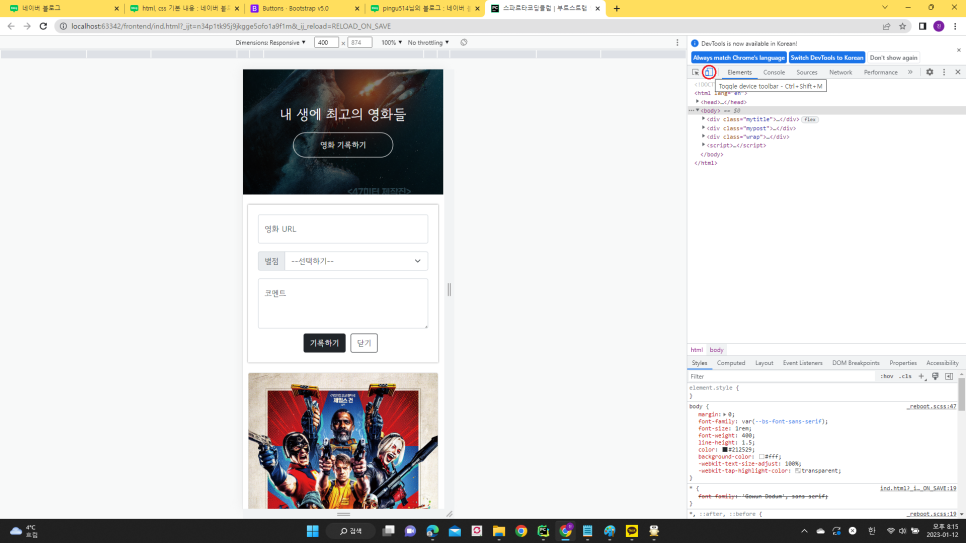
Task: Open Dimensions Responsive dropdown
Action: [x=270, y=43]
